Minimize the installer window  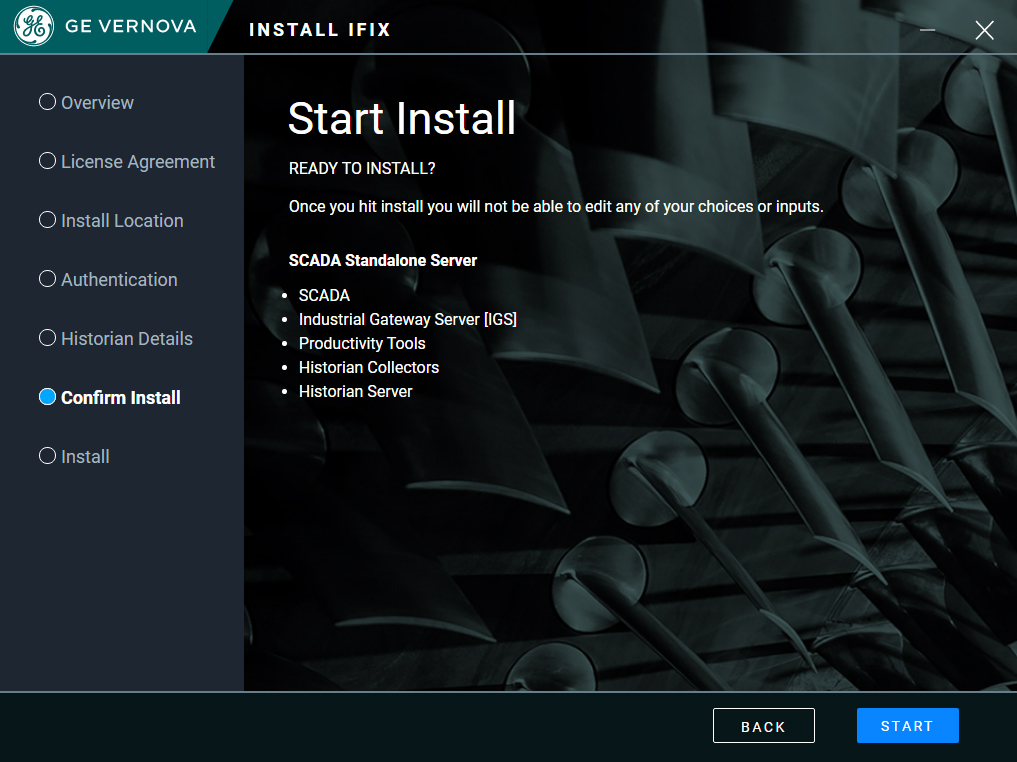click(x=927, y=30)
